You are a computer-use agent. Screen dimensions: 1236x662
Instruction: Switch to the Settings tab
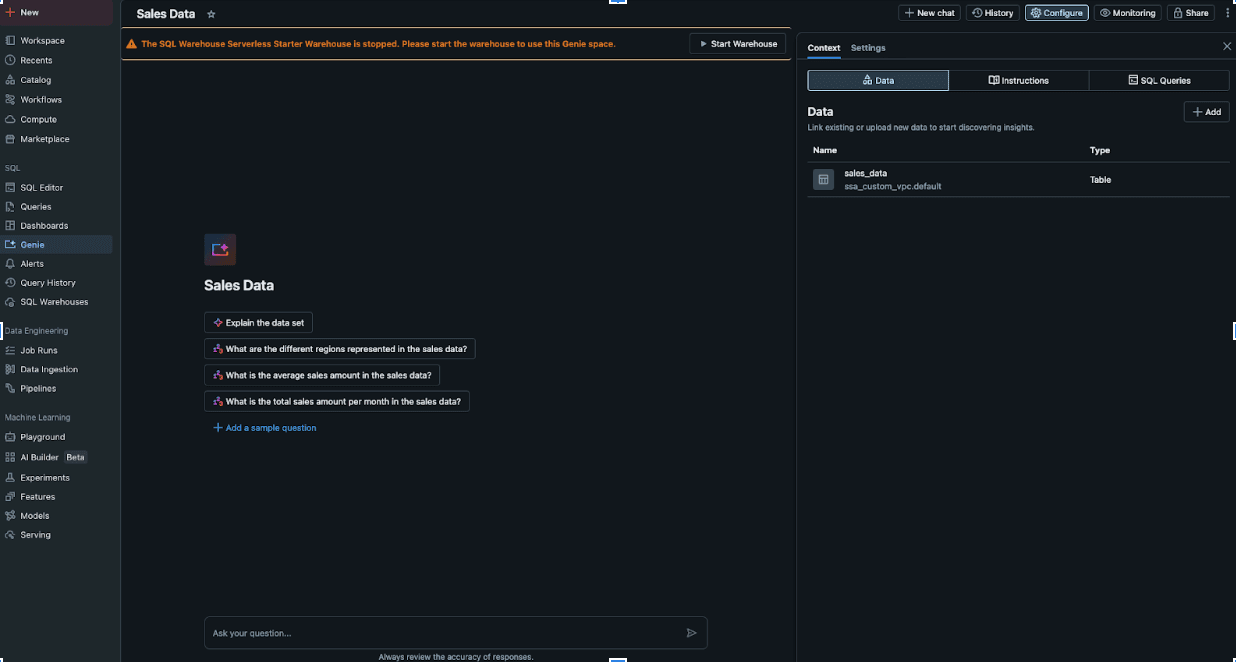(868, 48)
